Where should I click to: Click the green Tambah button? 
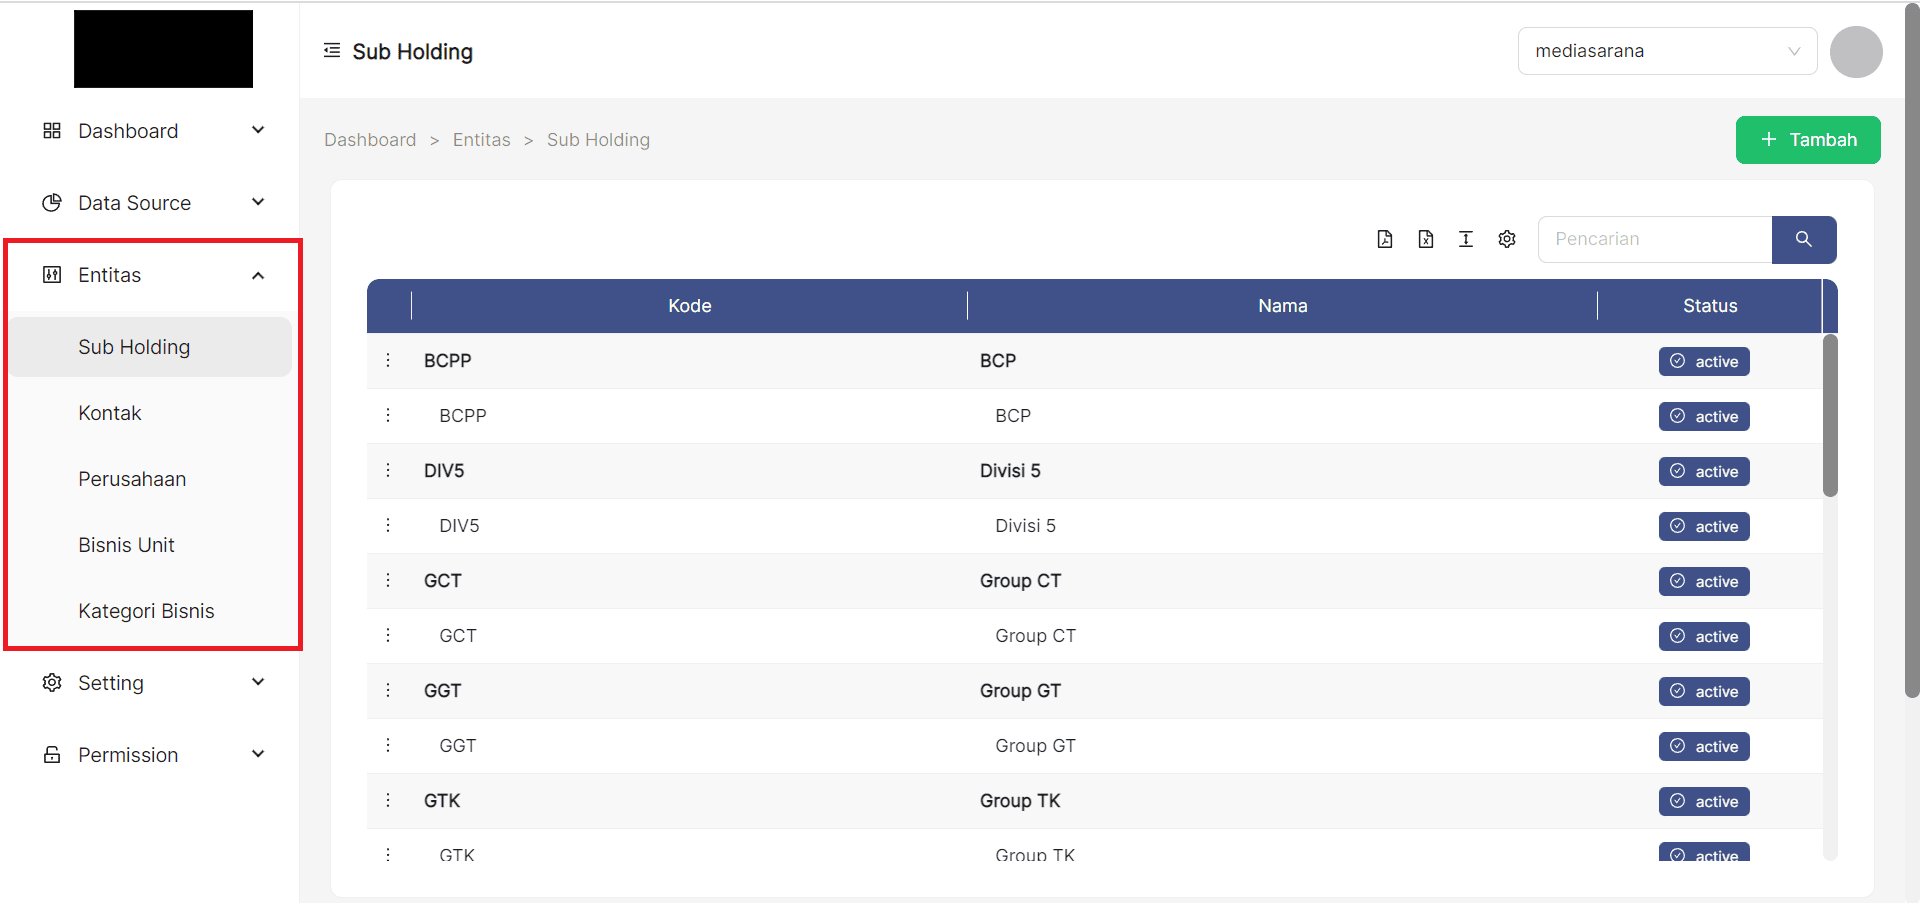coord(1808,140)
